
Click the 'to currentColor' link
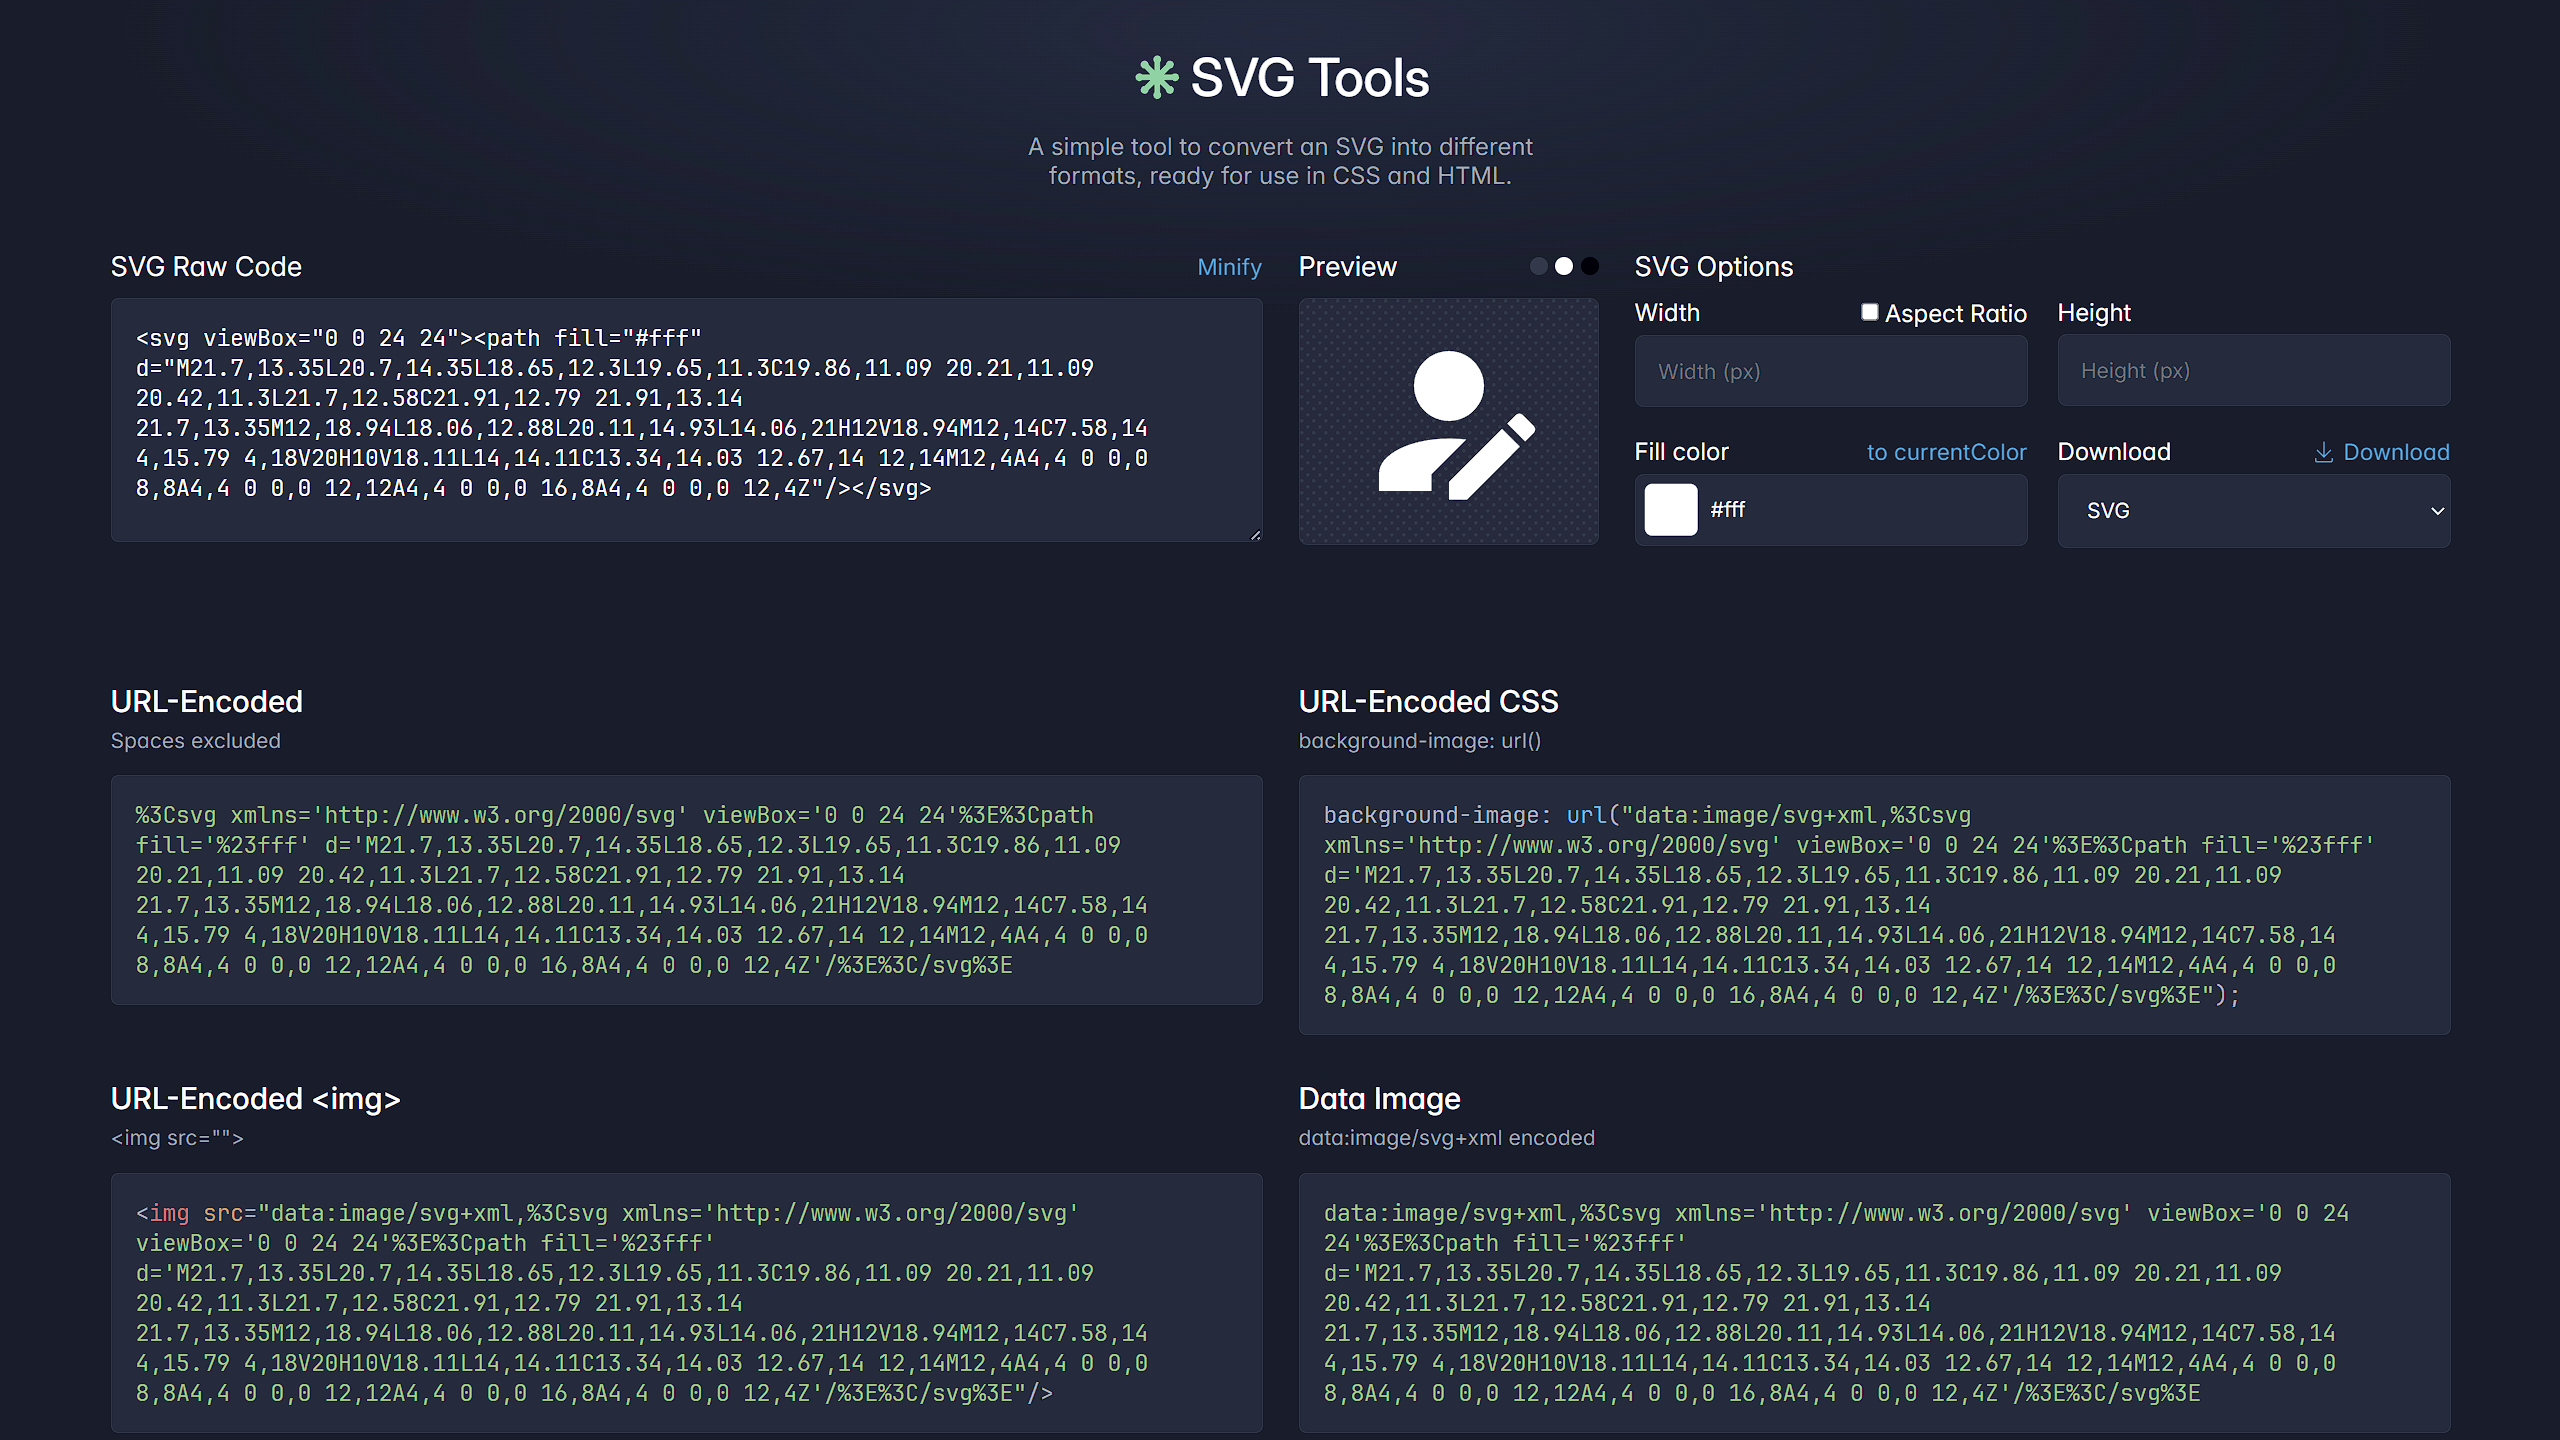tap(1946, 452)
